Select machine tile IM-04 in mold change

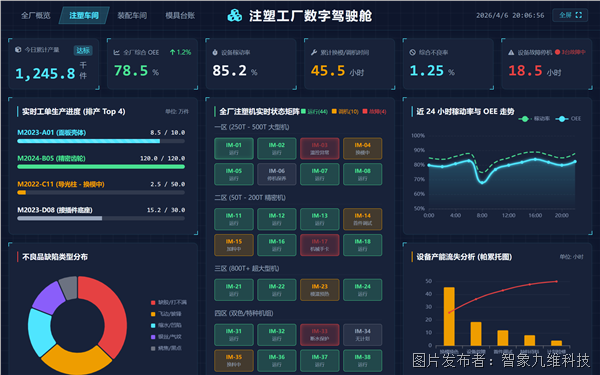click(362, 148)
